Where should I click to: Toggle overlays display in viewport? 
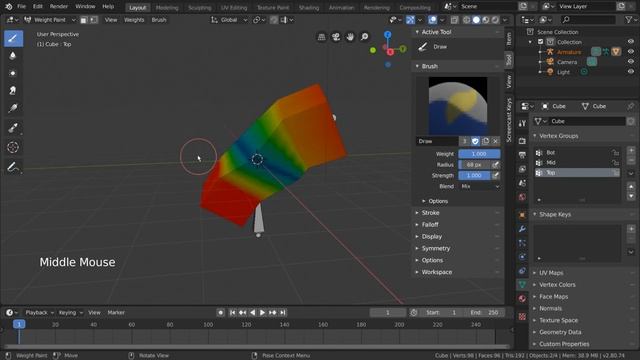tap(432, 20)
